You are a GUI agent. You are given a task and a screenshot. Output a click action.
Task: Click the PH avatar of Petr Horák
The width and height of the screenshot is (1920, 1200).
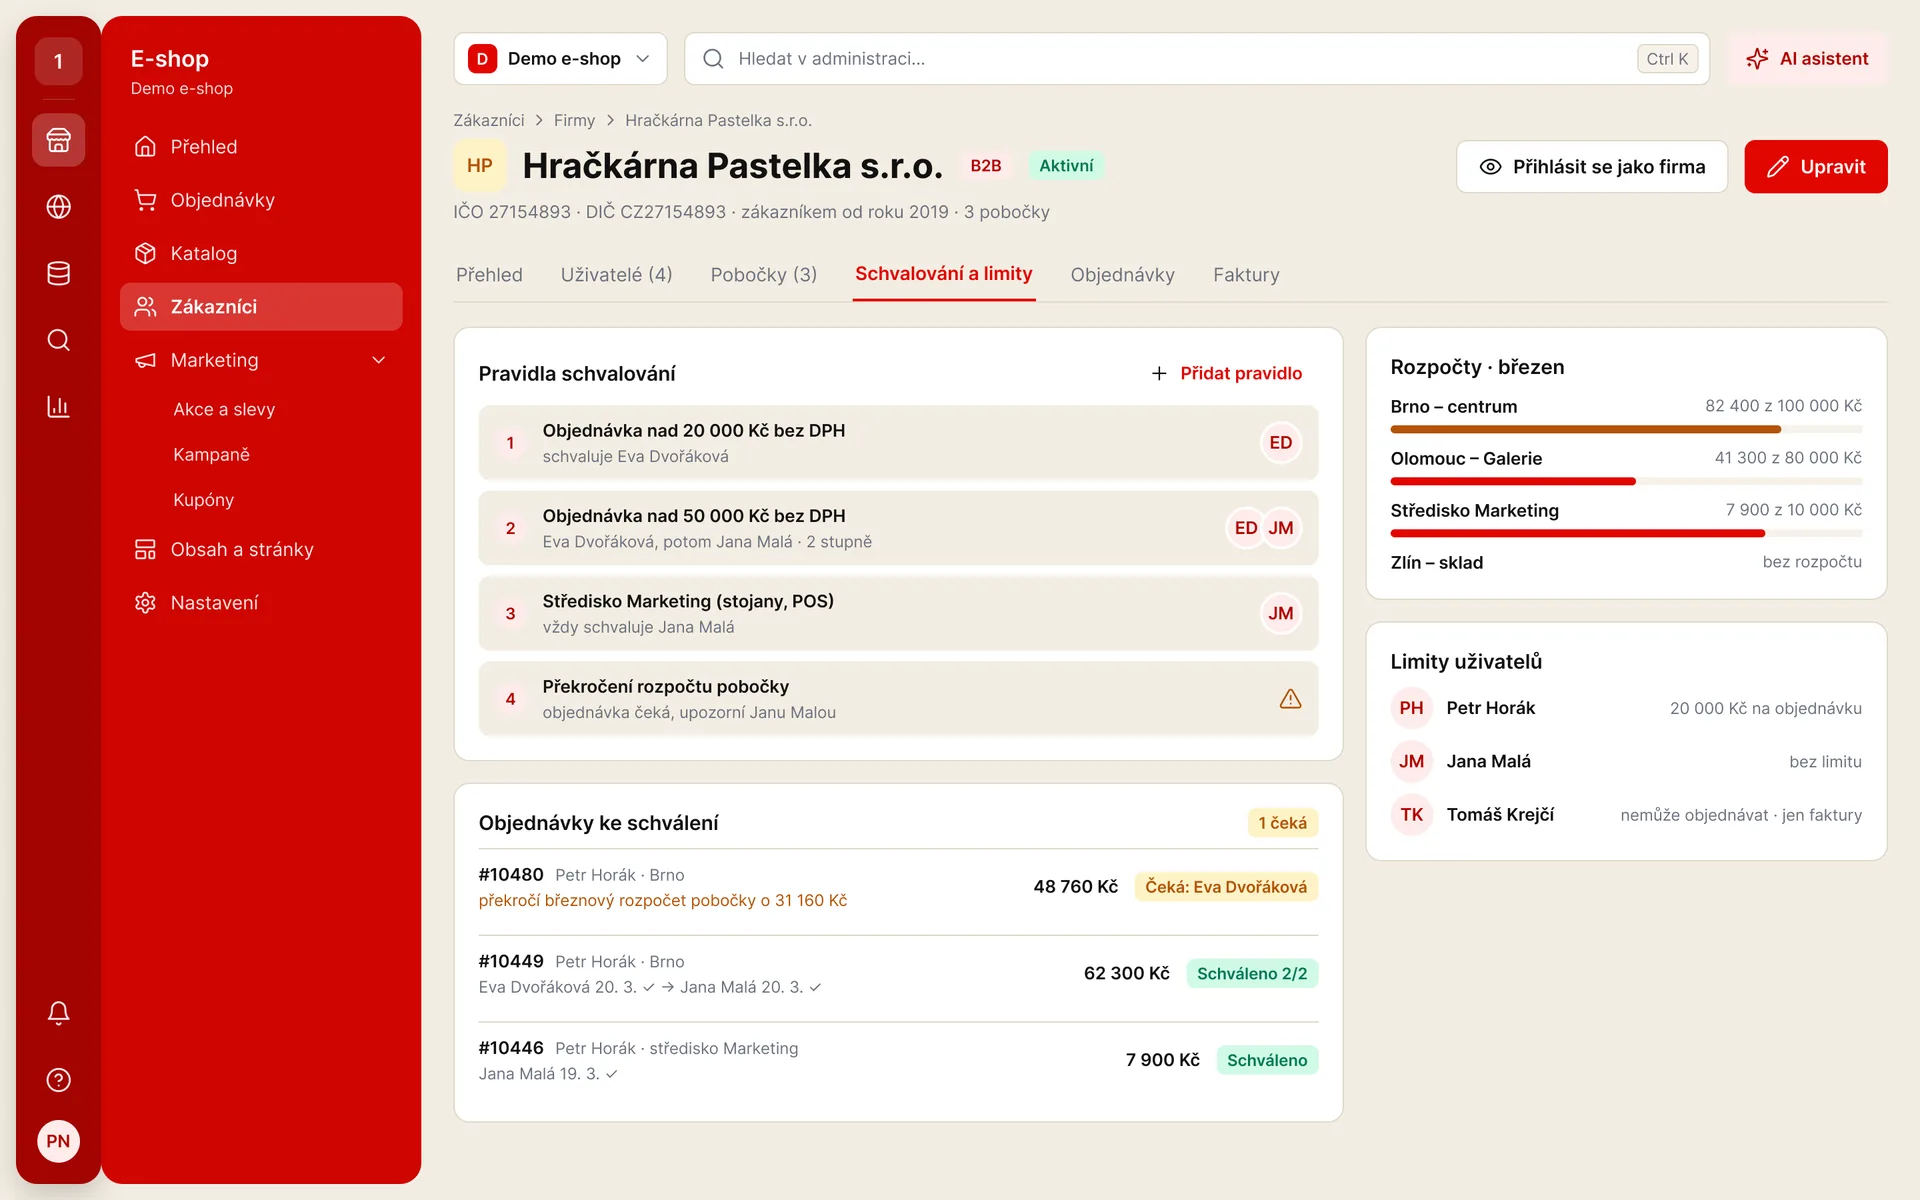click(1411, 708)
